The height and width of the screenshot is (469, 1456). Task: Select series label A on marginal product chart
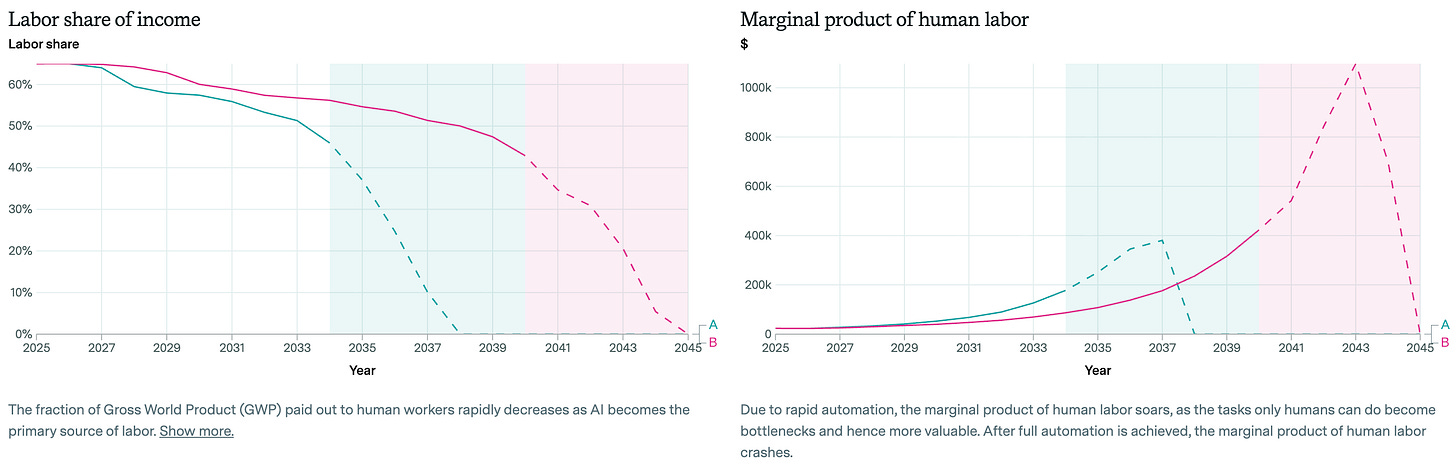click(x=1445, y=324)
